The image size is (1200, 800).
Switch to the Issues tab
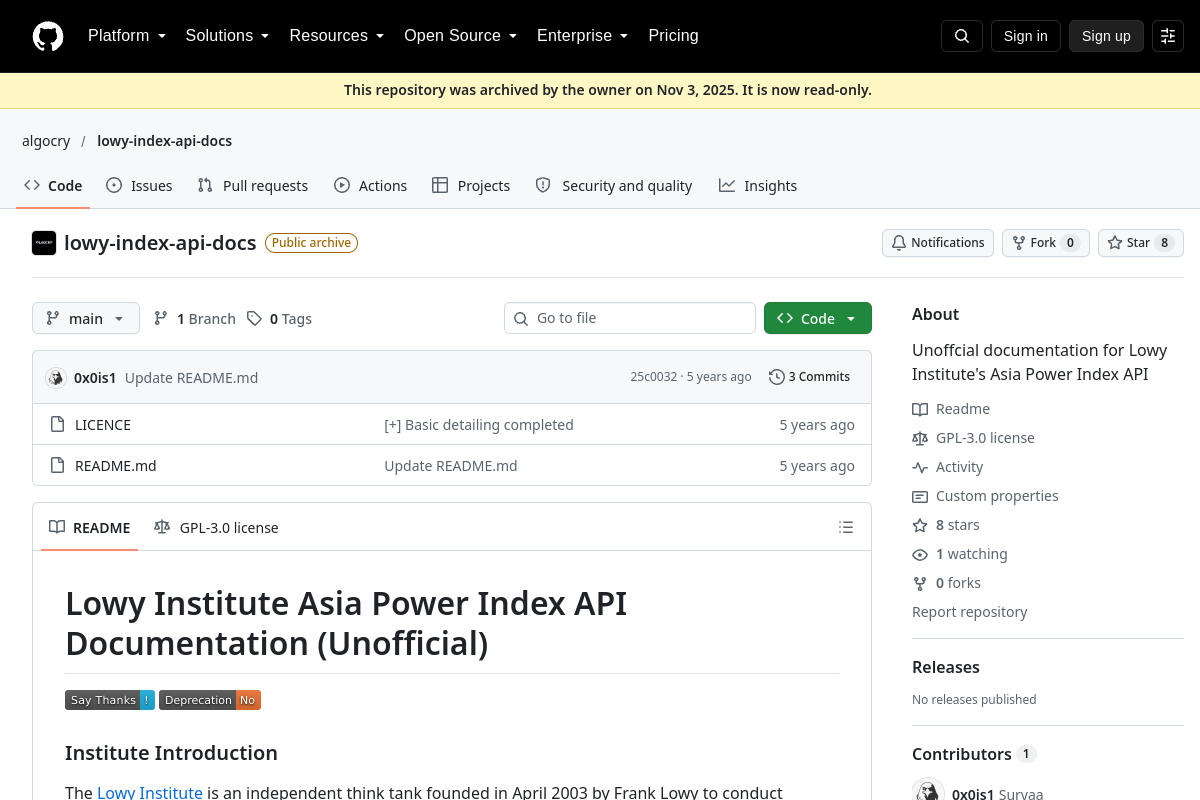[139, 186]
